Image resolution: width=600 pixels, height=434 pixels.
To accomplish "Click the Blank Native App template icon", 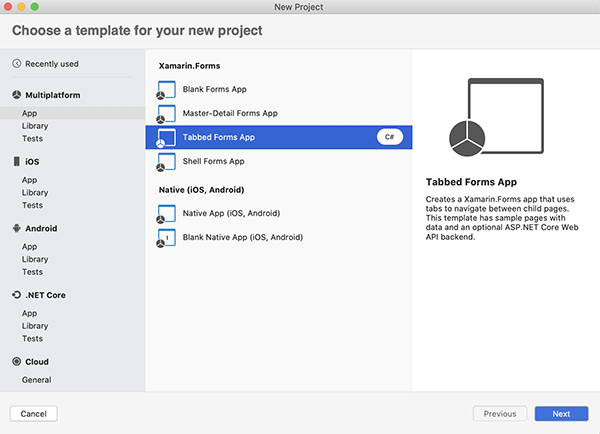I will pyautogui.click(x=166, y=238).
